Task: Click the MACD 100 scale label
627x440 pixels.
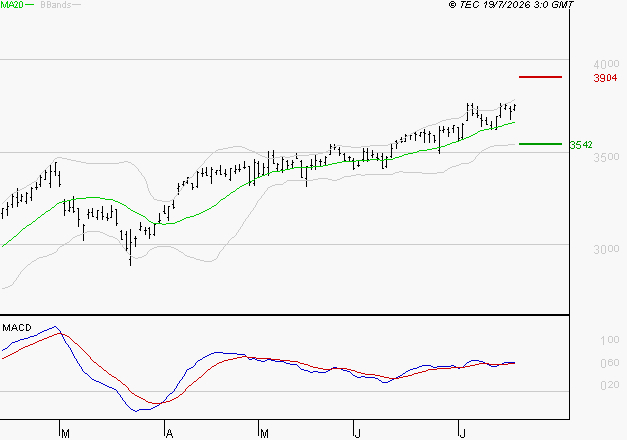Action: (x=610, y=340)
